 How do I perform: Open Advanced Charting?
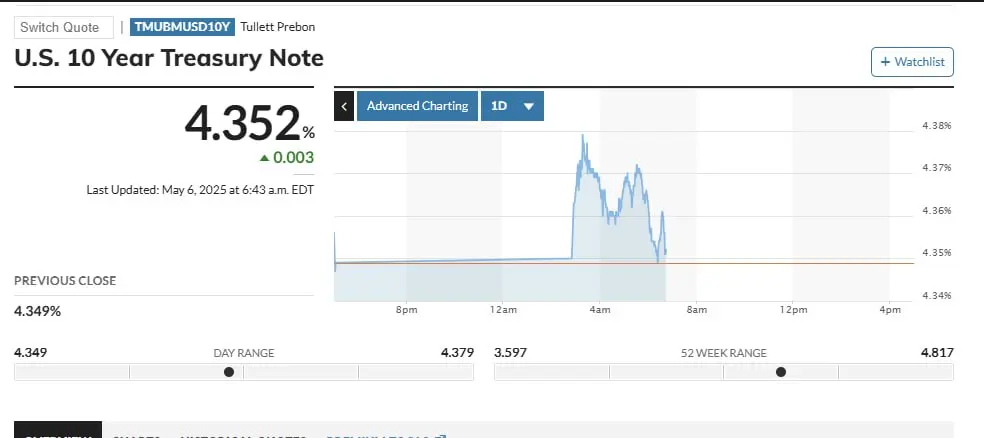pos(417,106)
